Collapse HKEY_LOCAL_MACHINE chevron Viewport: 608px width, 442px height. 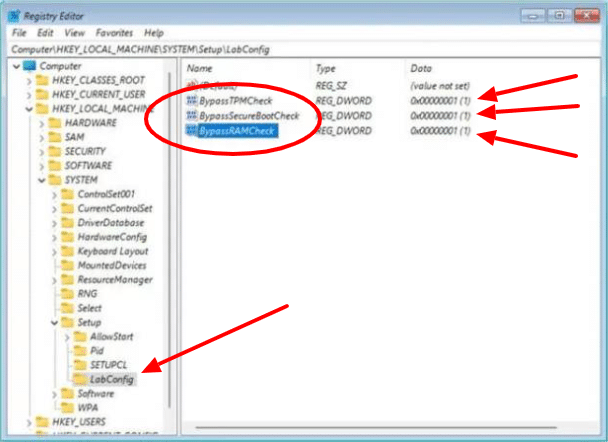tap(29, 109)
